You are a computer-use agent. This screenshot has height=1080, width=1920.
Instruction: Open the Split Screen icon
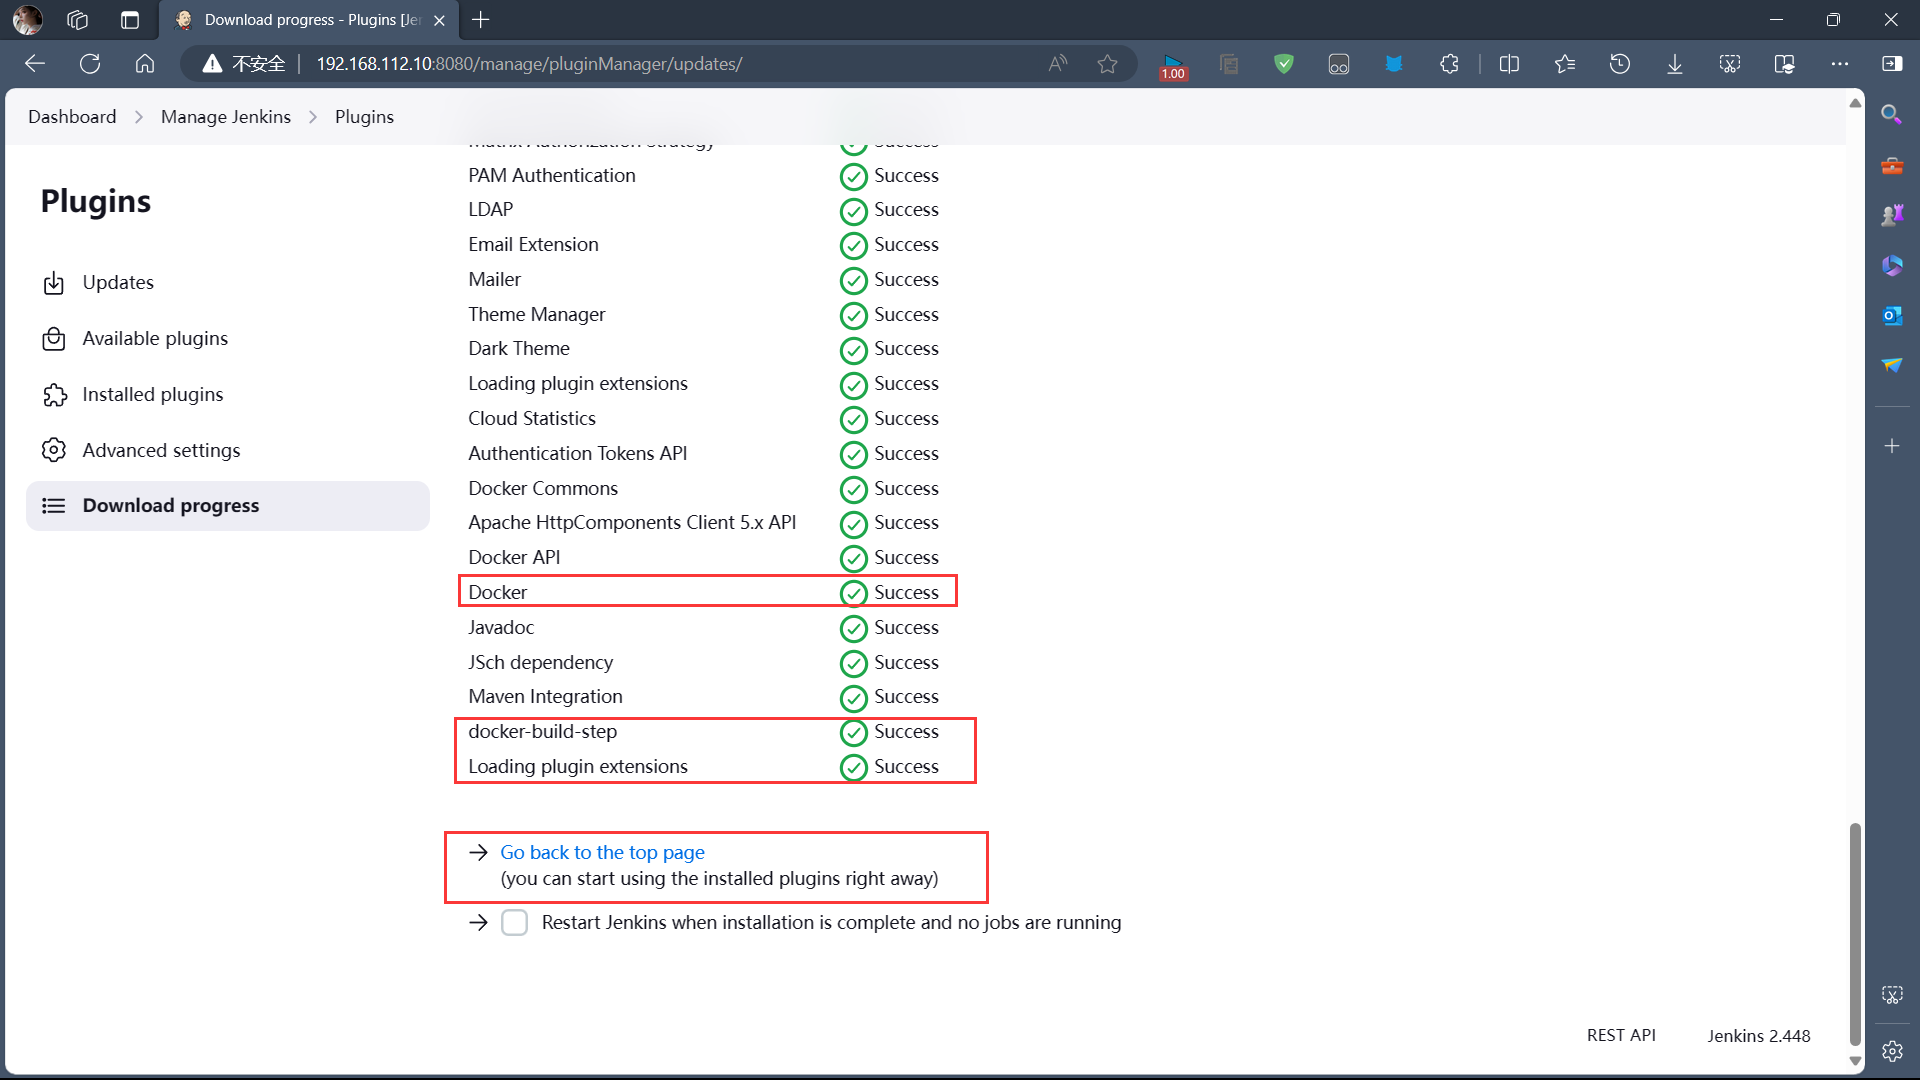[1509, 63]
